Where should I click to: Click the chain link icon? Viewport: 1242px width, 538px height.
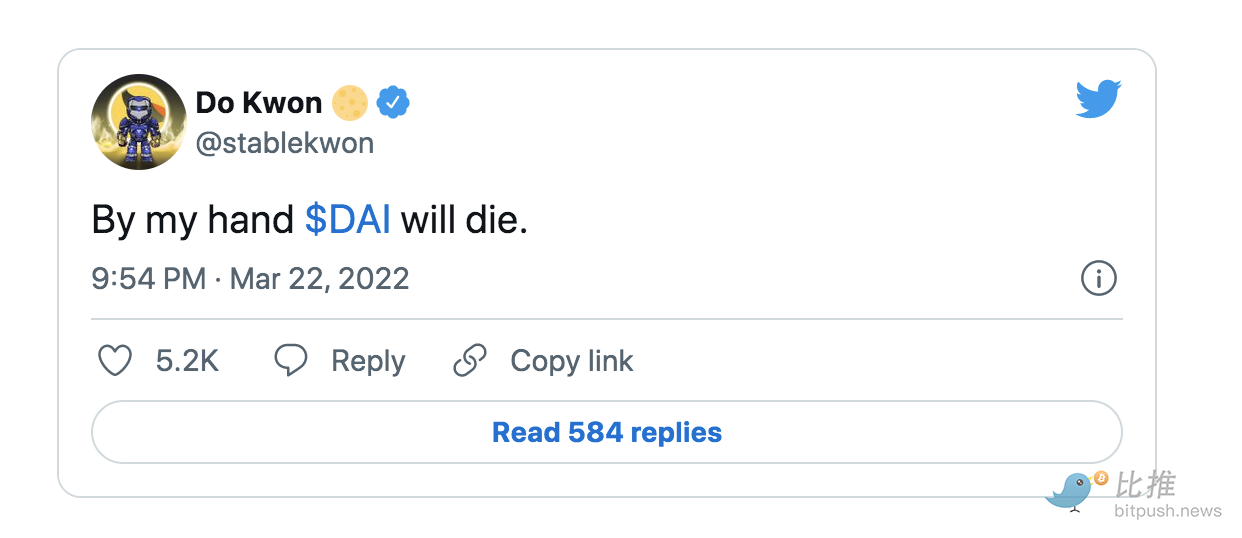(x=470, y=361)
